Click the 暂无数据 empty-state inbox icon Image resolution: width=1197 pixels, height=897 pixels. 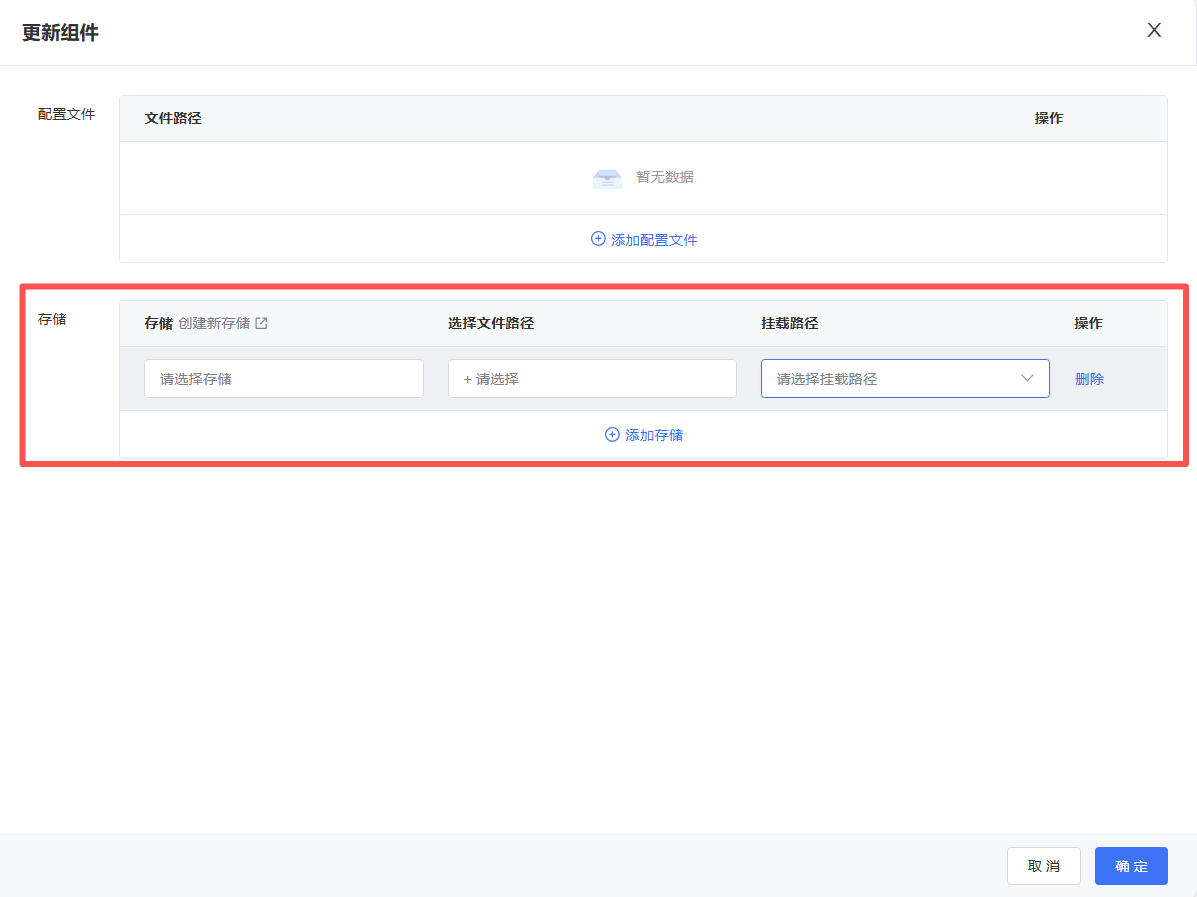607,178
